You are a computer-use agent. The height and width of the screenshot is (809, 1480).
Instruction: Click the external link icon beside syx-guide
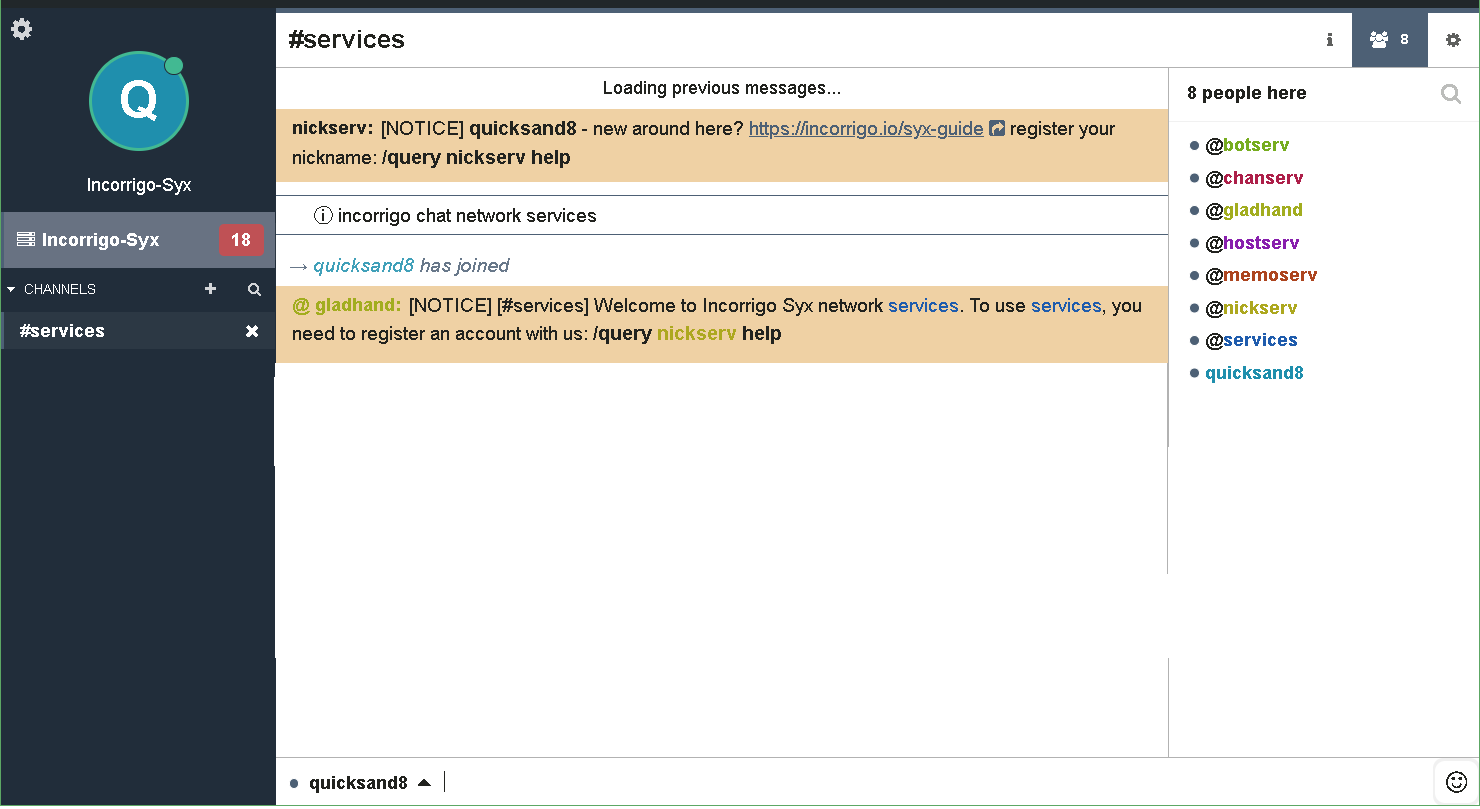pyautogui.click(x=997, y=129)
